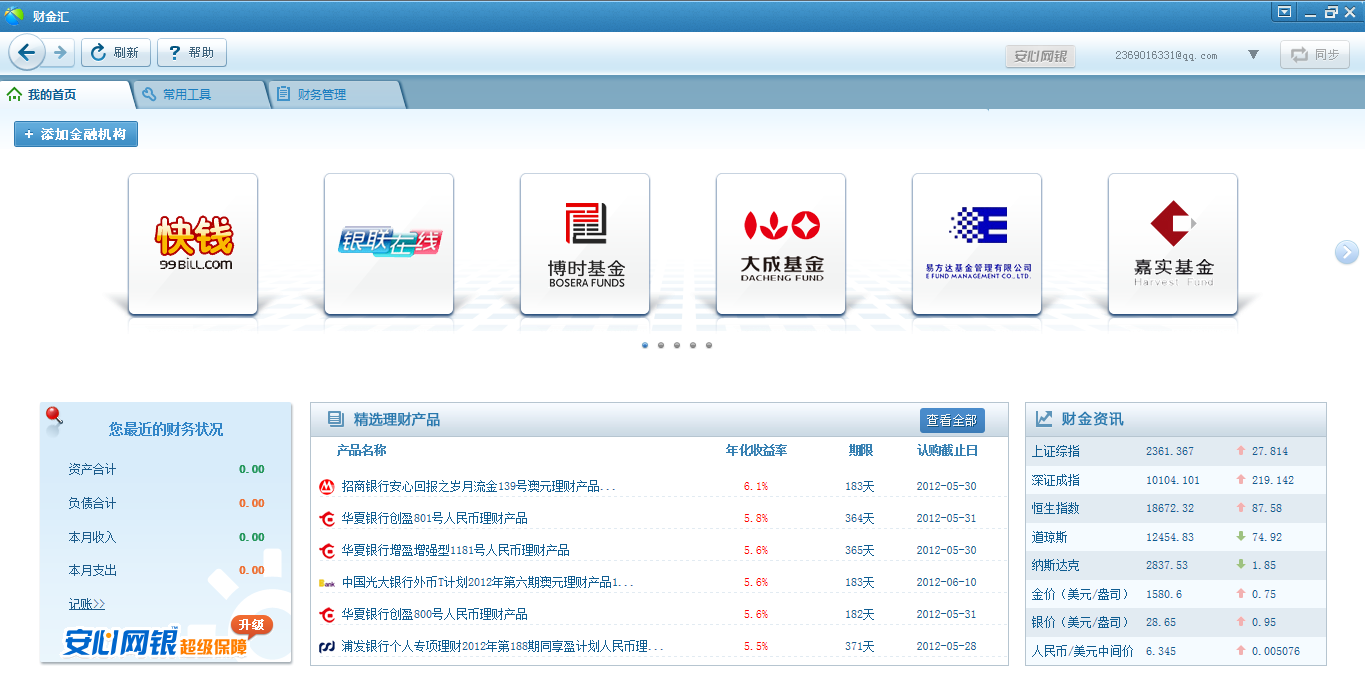
Task: Click the forward navigation arrow
Action: pyautogui.click(x=58, y=52)
